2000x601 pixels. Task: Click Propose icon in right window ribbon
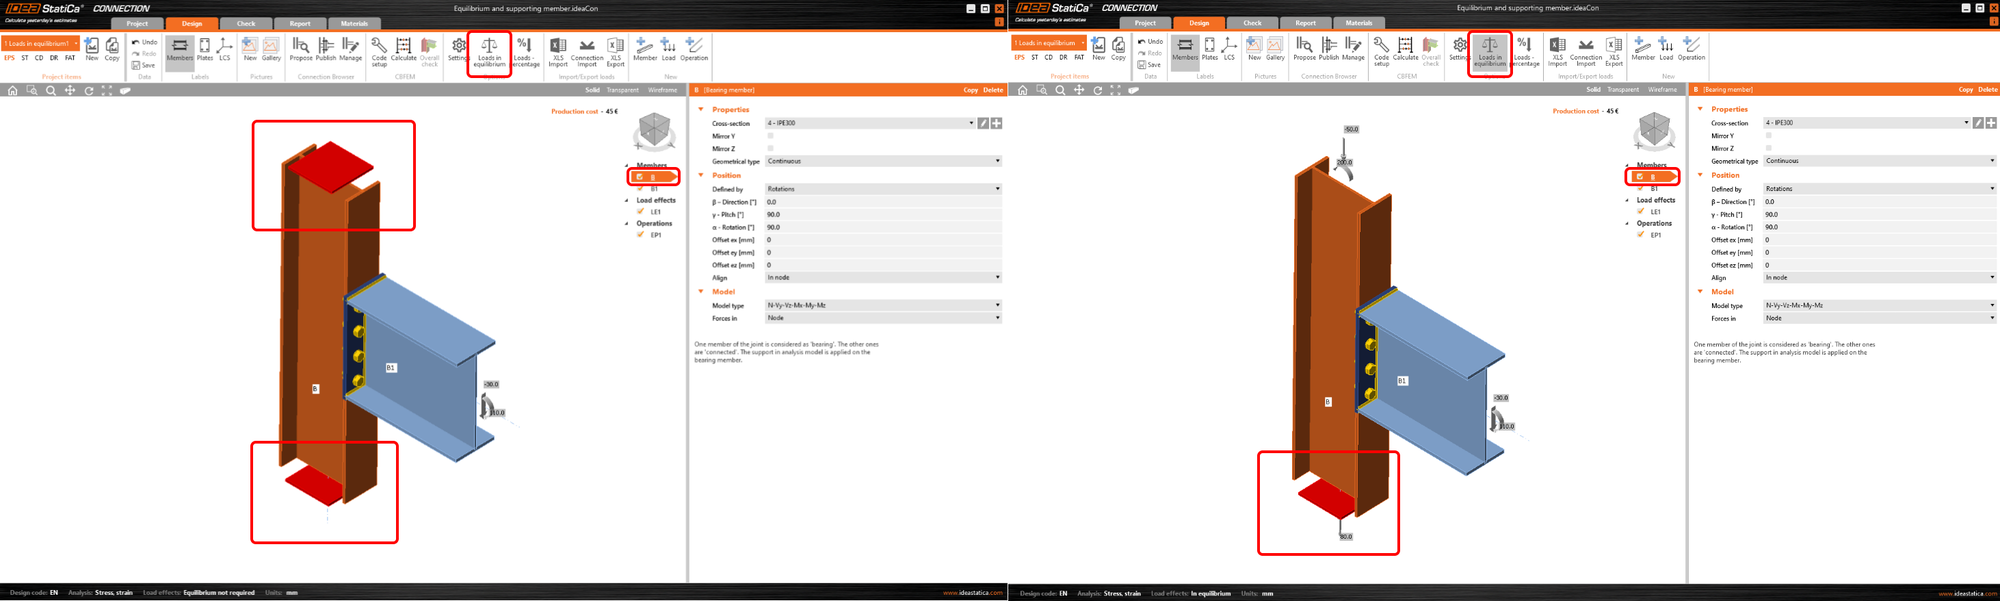(x=1304, y=50)
